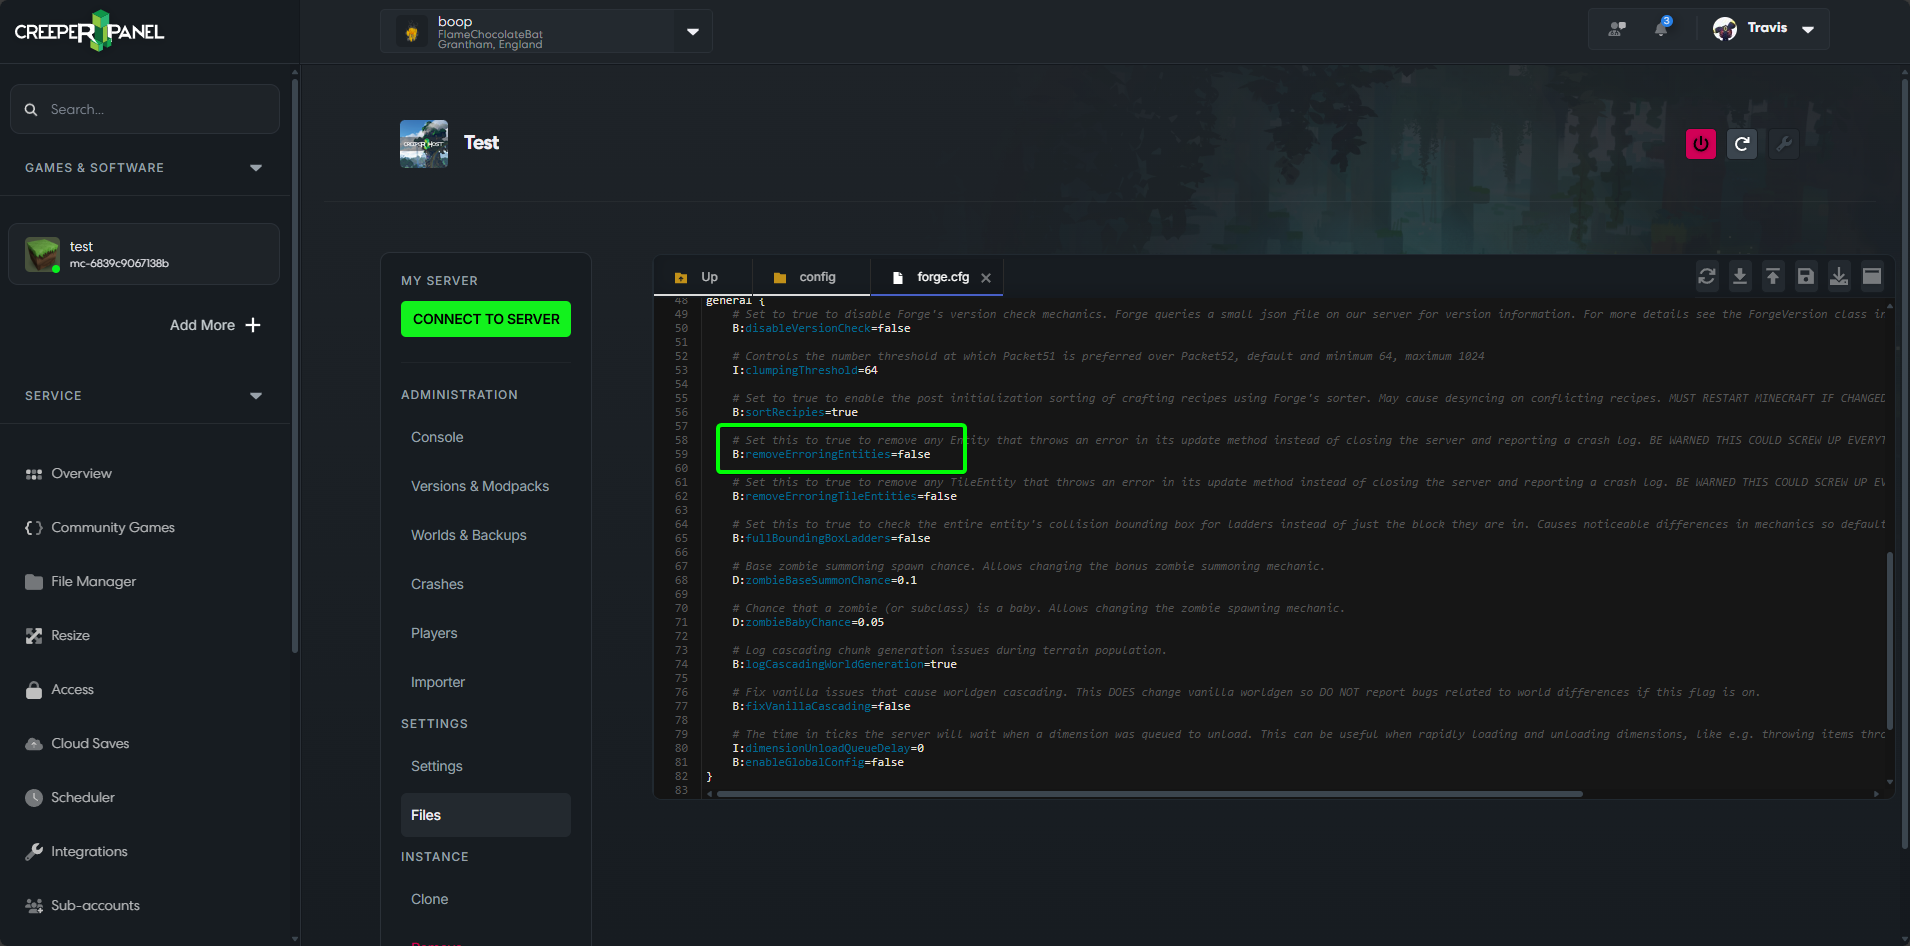
Task: Save forge.cfg with the floppy disk icon
Action: [1805, 276]
